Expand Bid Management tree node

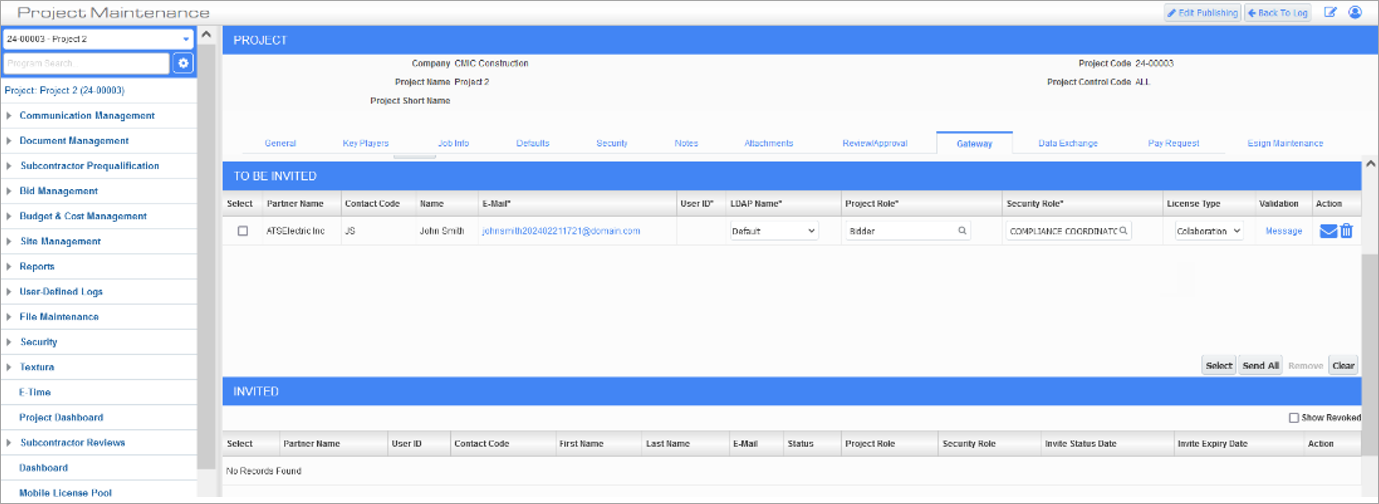point(9,191)
